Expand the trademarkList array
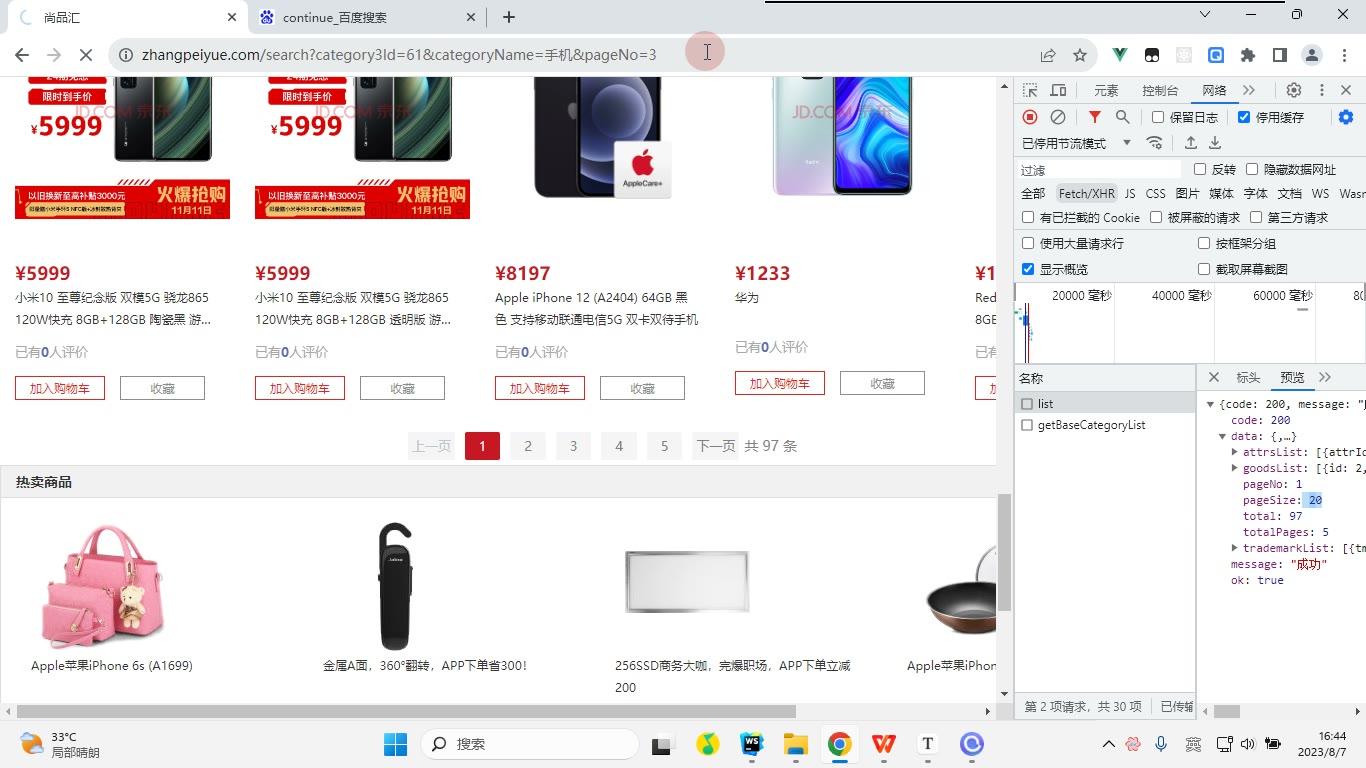 click(x=1235, y=548)
